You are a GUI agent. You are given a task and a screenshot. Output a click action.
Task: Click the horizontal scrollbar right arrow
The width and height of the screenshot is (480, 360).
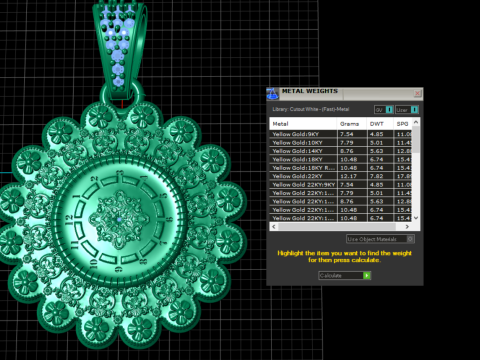click(x=407, y=227)
